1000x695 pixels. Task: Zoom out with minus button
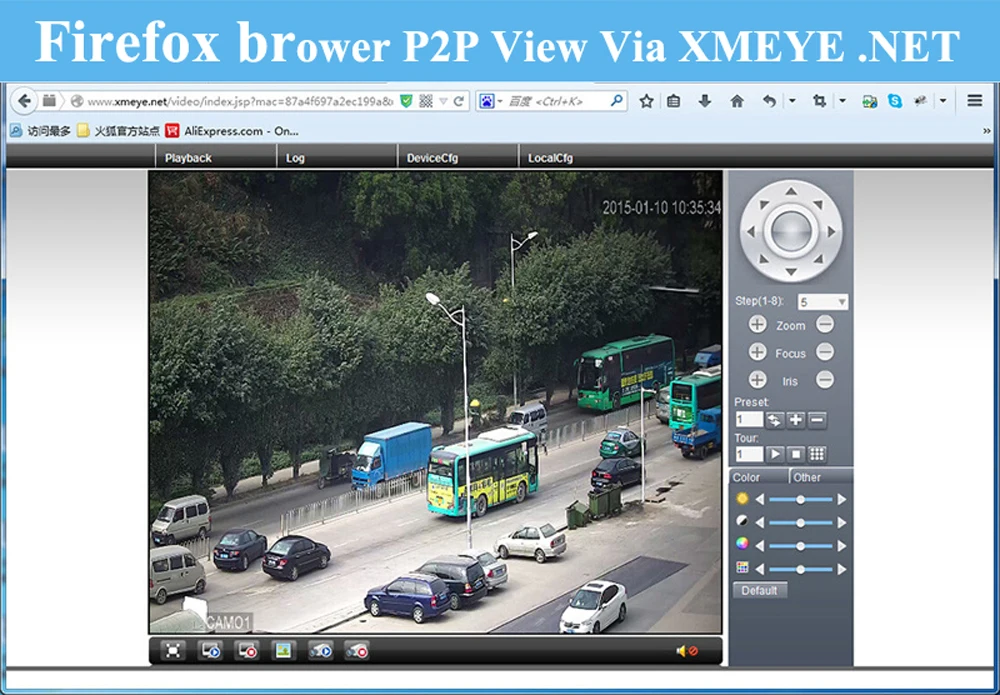point(825,325)
